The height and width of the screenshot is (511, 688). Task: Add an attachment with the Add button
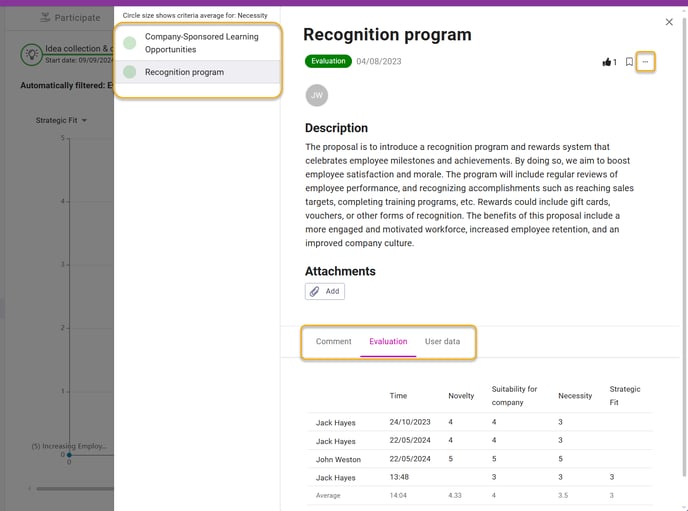325,291
